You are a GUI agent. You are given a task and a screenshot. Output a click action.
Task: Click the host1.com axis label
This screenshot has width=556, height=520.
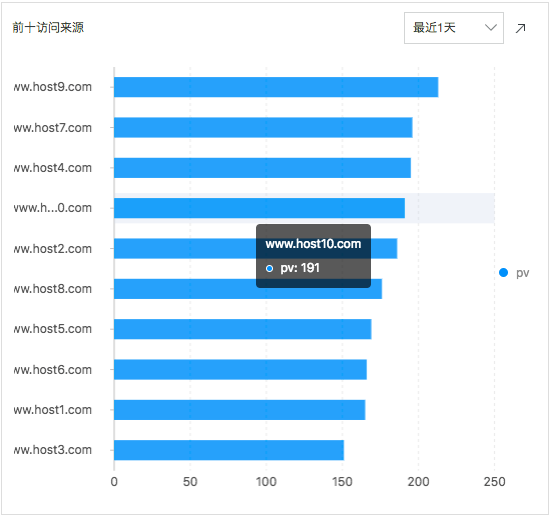coord(53,410)
